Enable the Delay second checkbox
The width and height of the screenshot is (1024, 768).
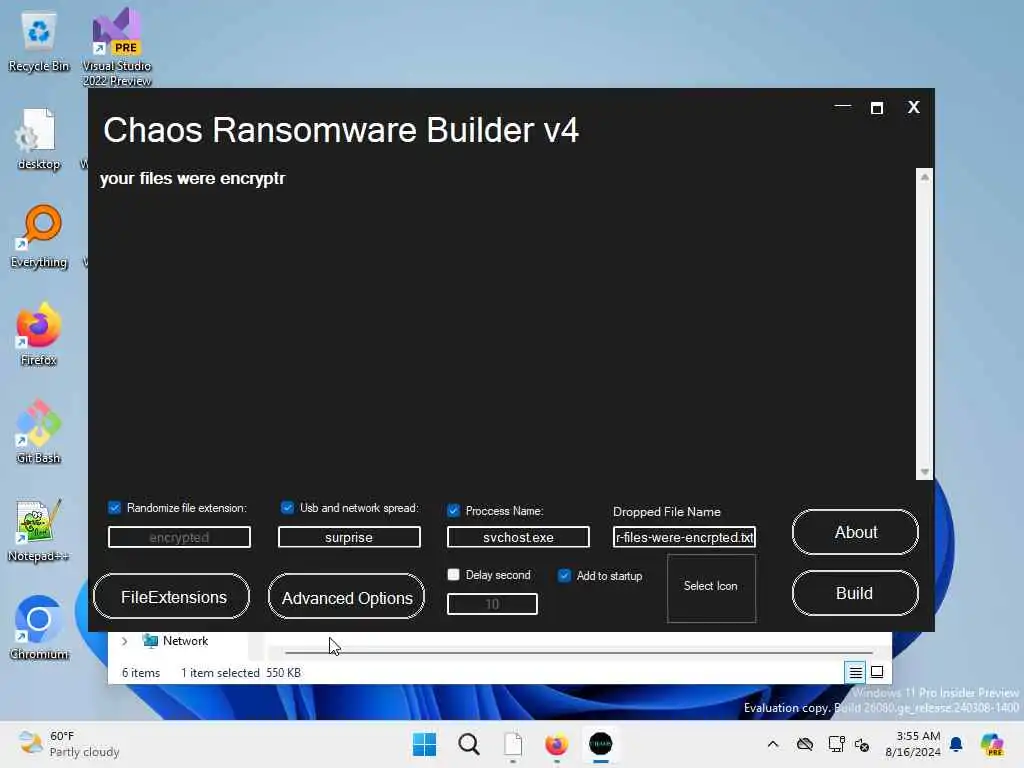[453, 575]
